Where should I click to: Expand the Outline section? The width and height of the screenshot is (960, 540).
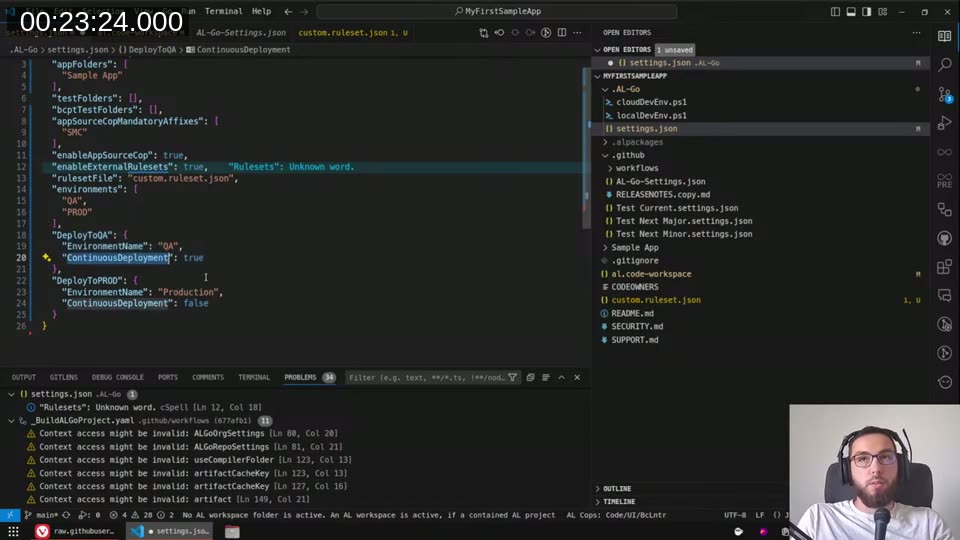pyautogui.click(x=598, y=489)
